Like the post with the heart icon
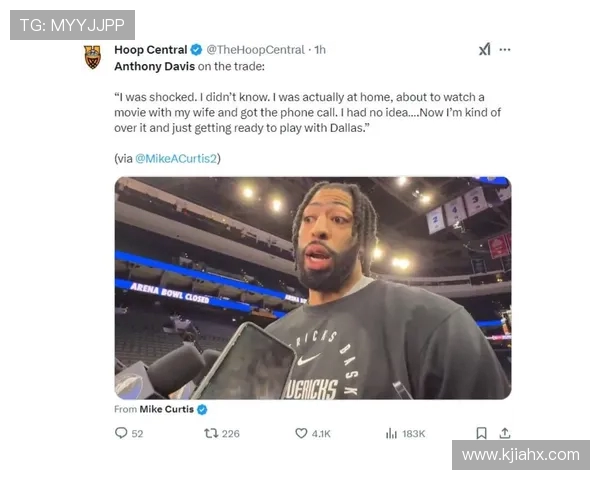Viewport: 600px width, 480px height. (x=301, y=433)
